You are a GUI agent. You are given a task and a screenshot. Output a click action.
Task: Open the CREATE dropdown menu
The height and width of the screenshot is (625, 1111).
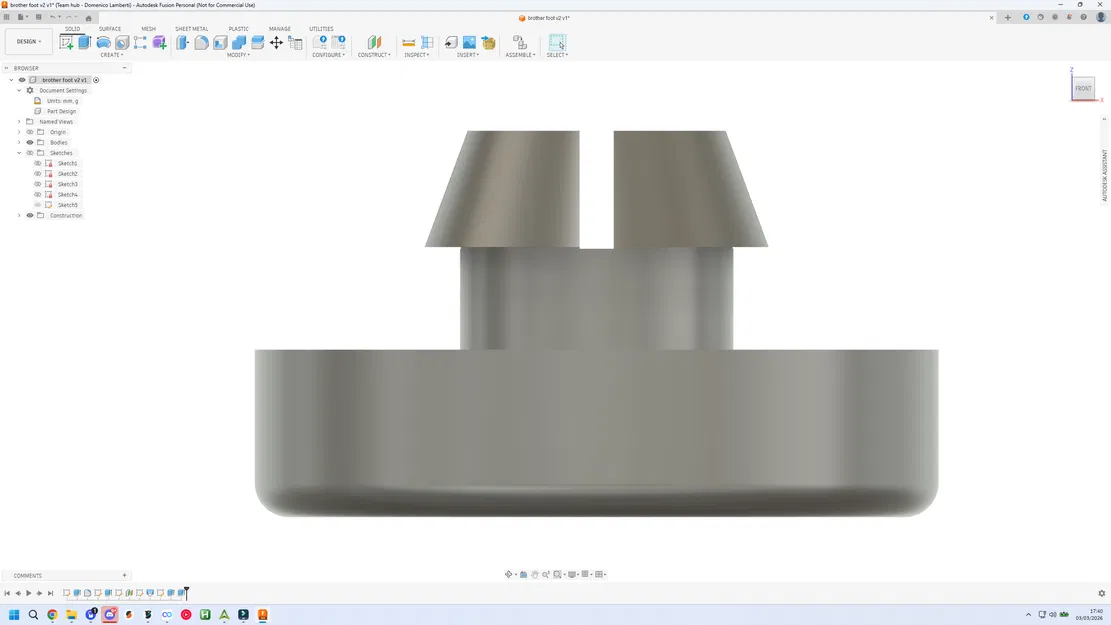pyautogui.click(x=111, y=55)
